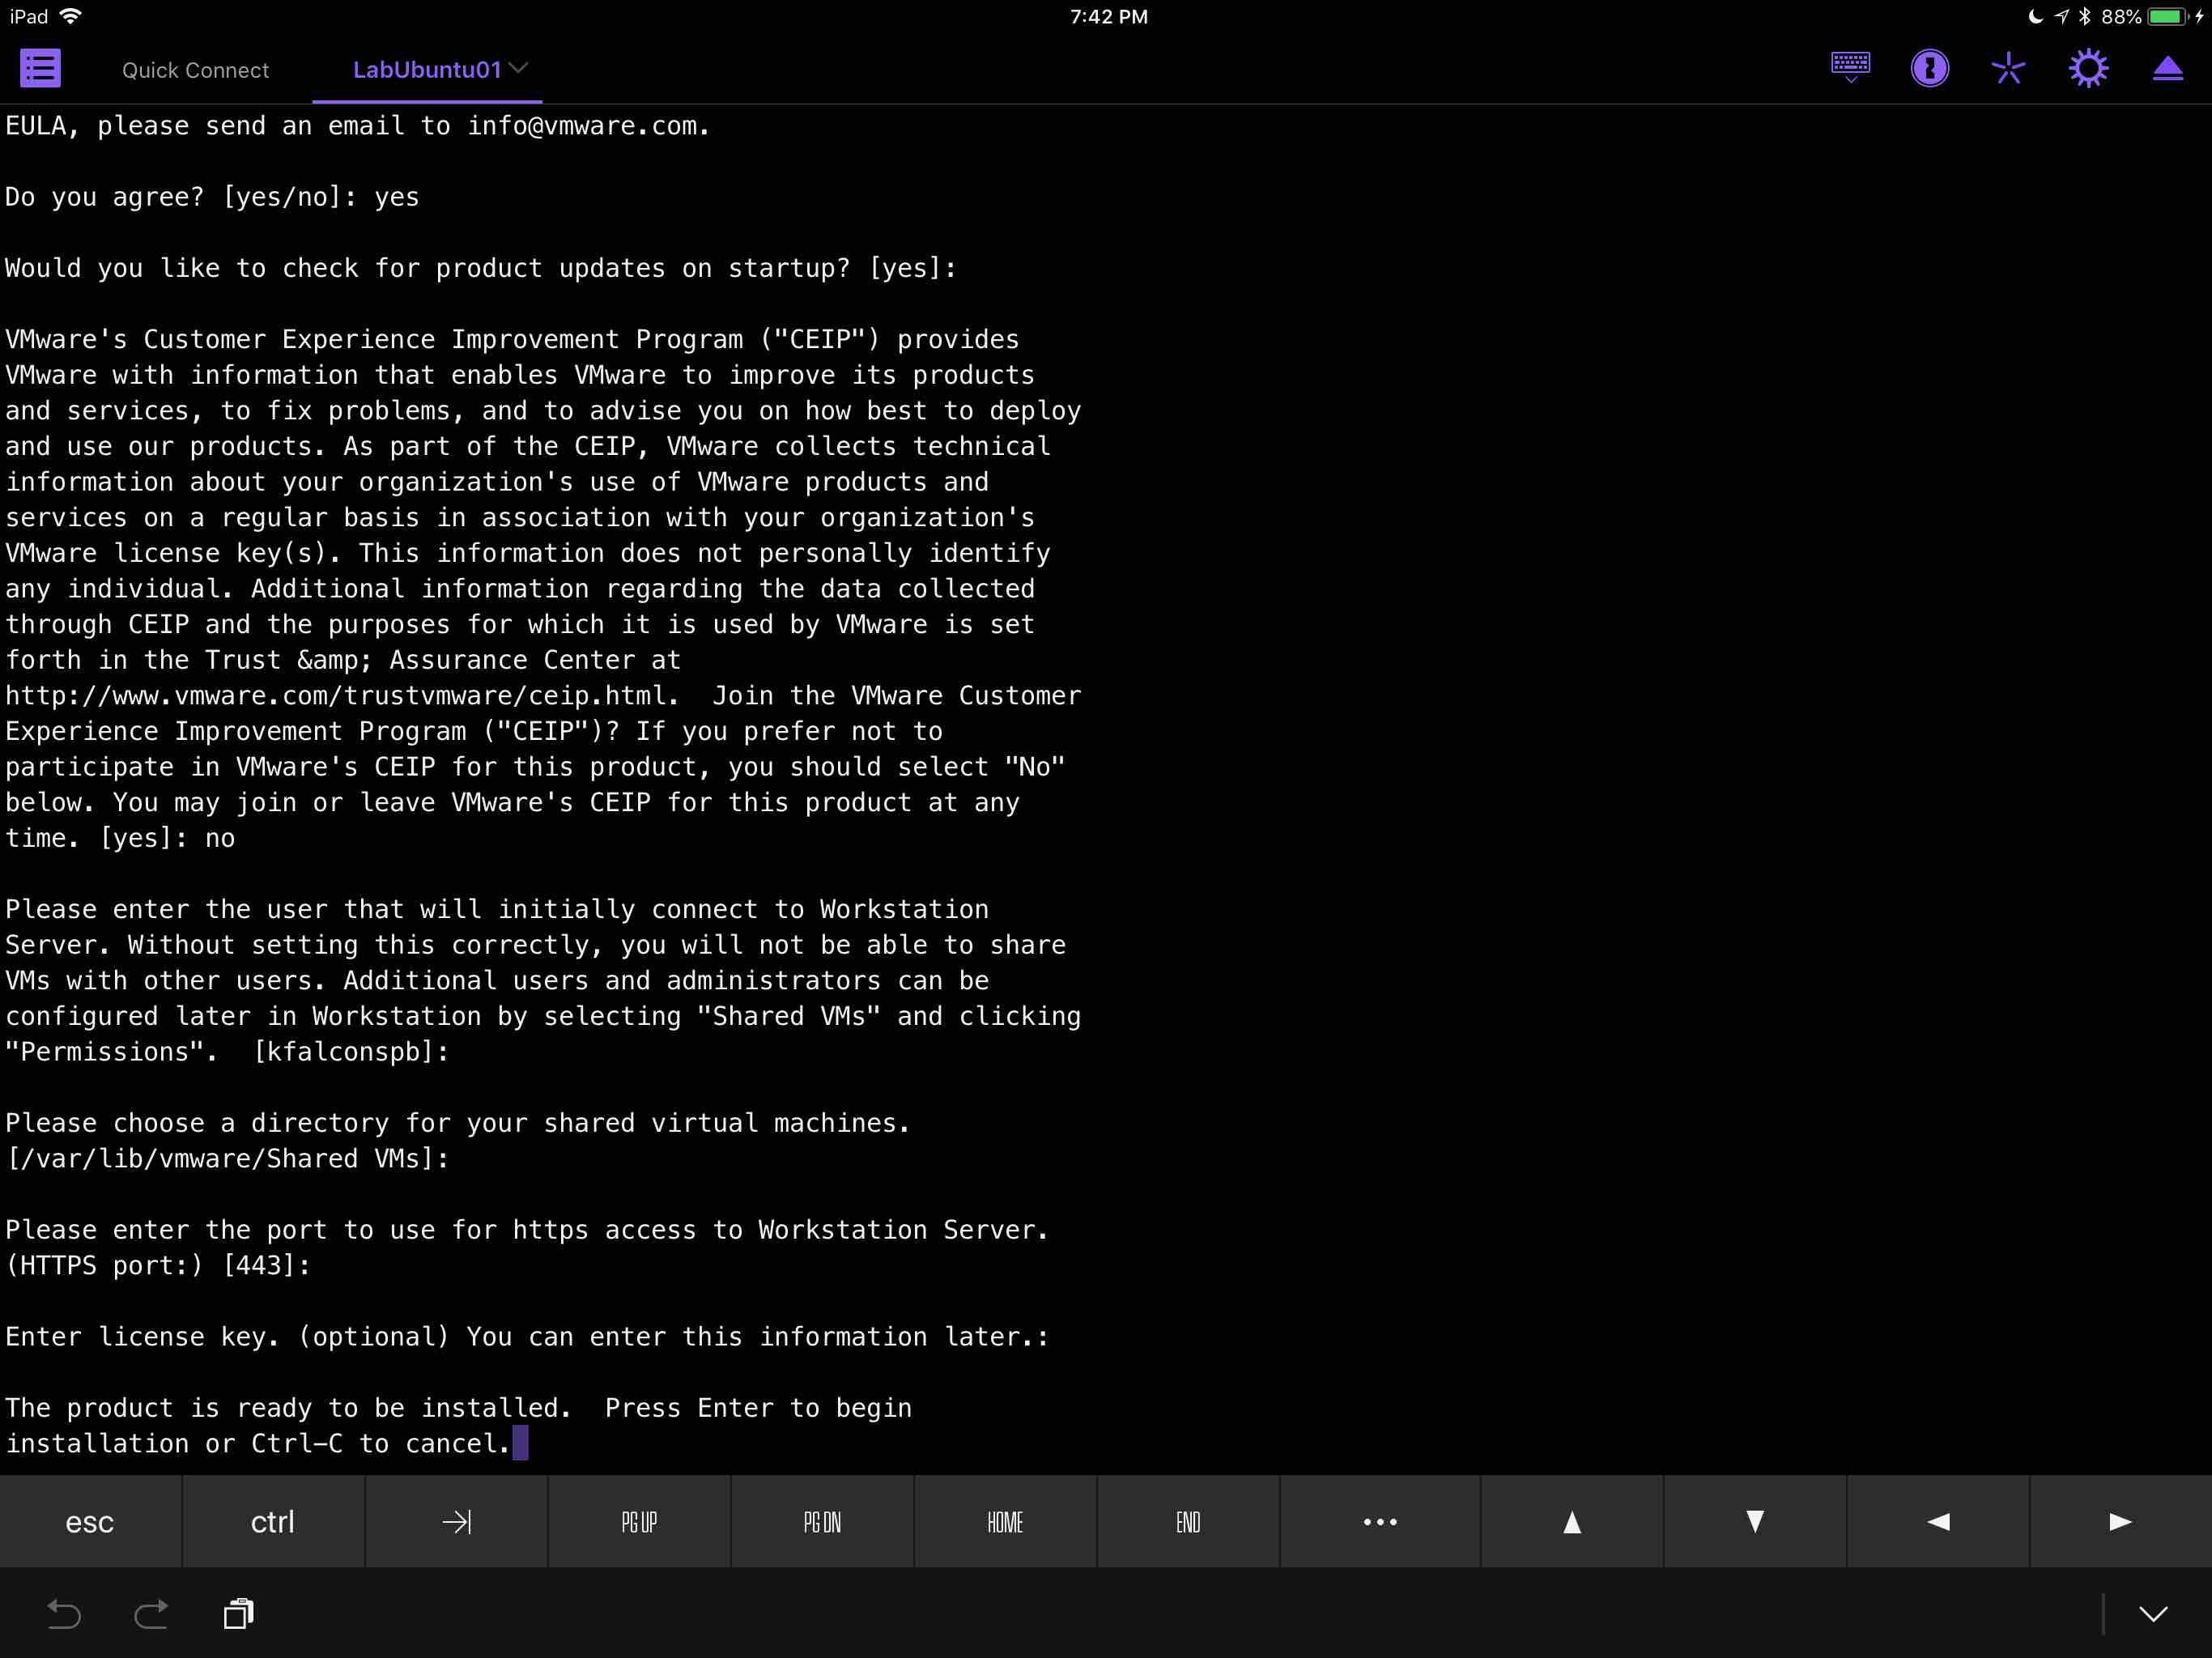Tap the ctrl modifier key

coord(273,1521)
